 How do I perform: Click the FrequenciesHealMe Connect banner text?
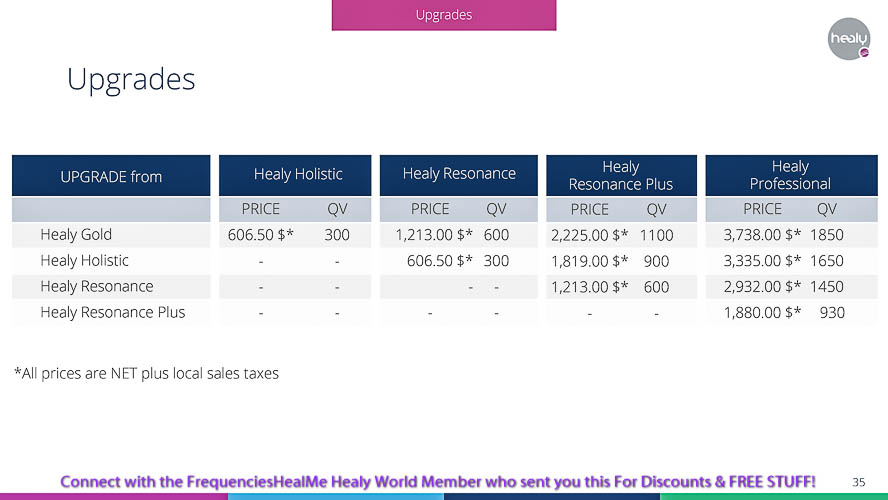coord(438,482)
